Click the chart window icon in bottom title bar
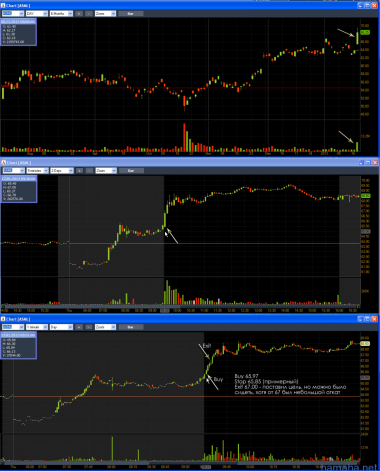 click(4, 319)
